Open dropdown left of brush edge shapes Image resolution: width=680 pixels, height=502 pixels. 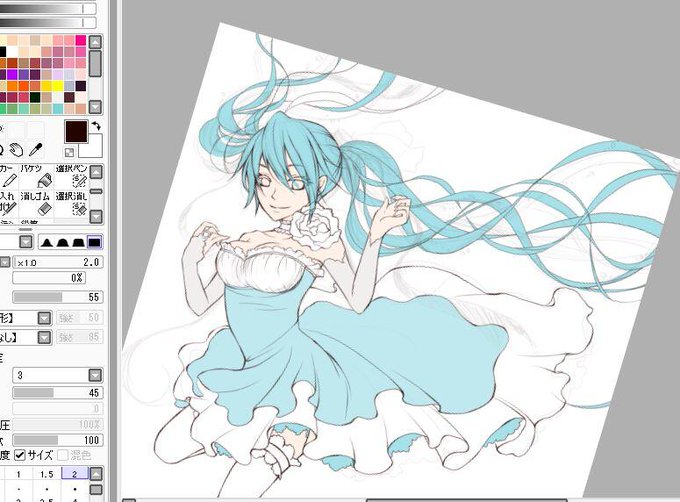click(x=26, y=242)
